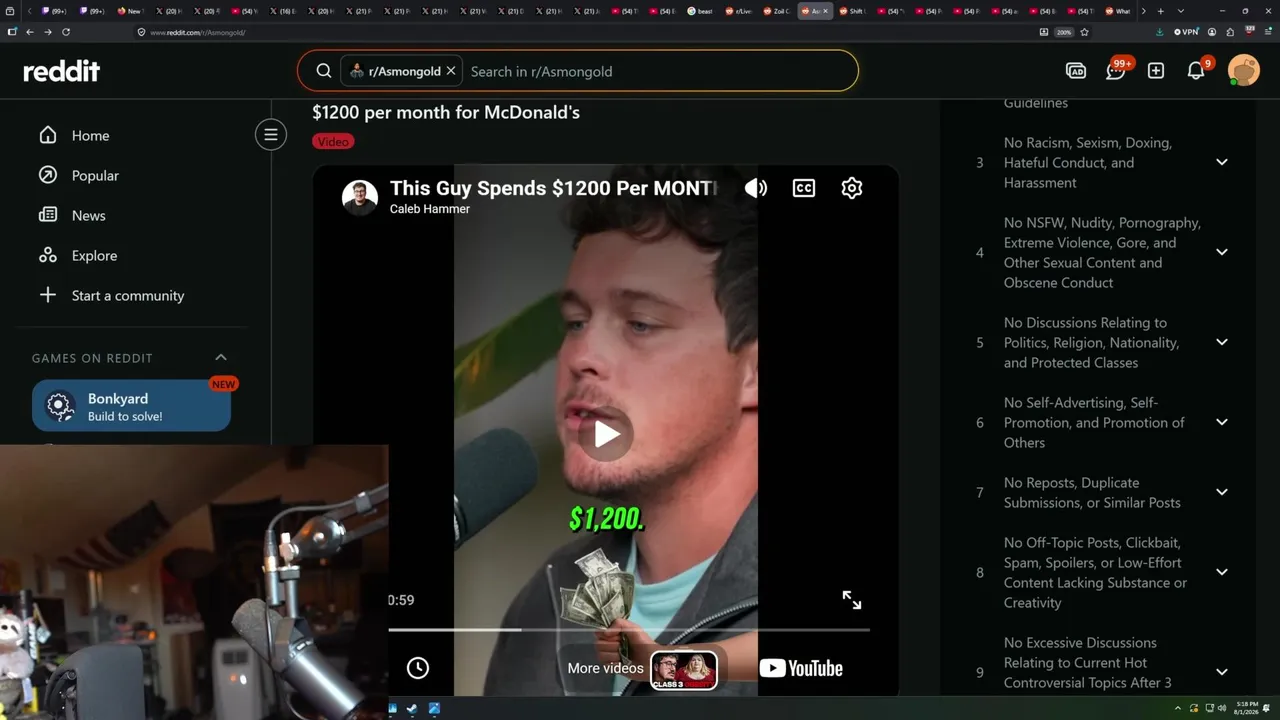The image size is (1280, 720).
Task: Open the taskbar clock and date
Action: pyautogui.click(x=1246, y=708)
